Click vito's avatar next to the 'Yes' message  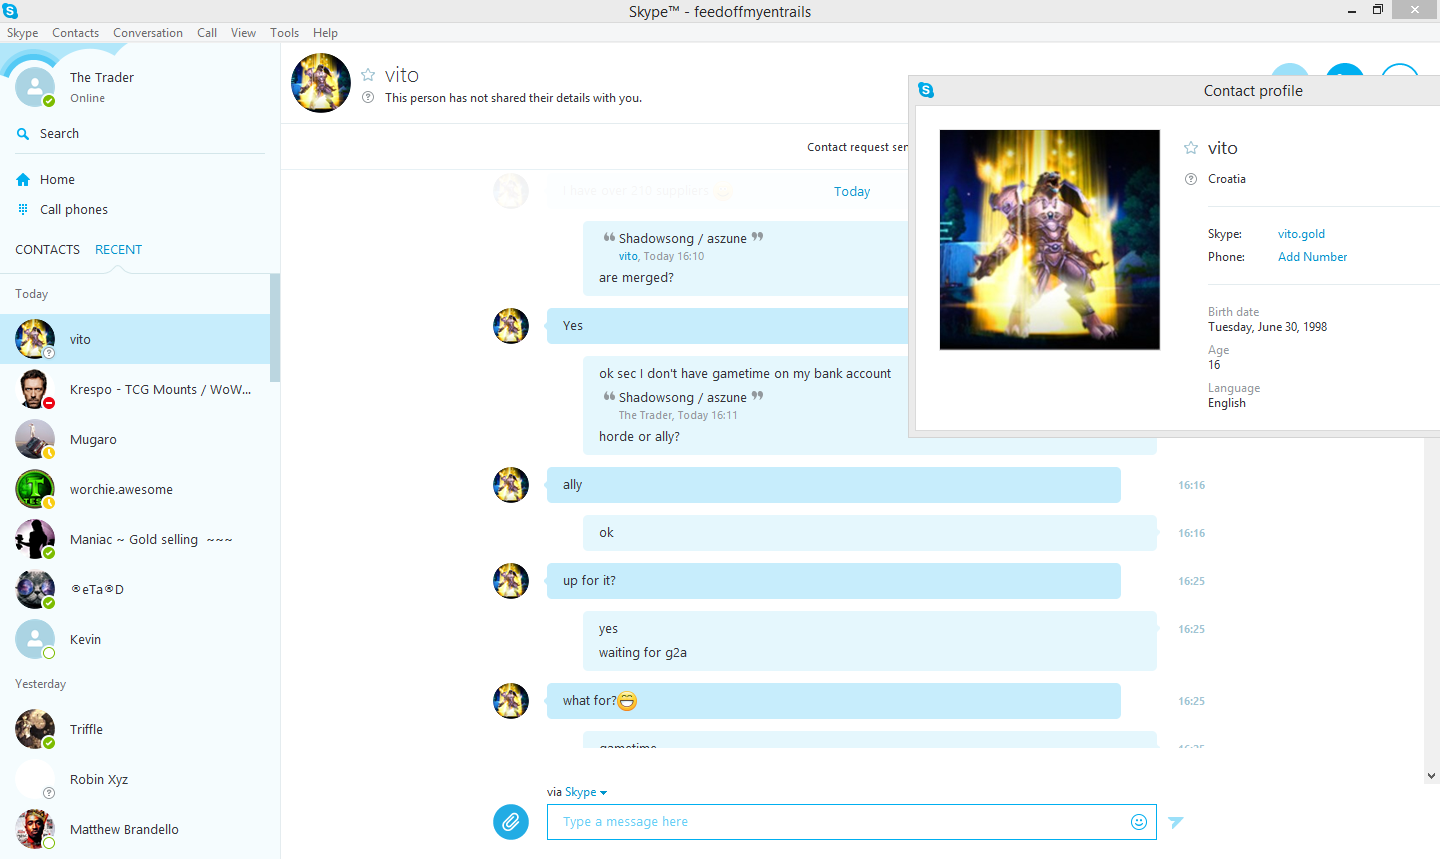pos(511,326)
